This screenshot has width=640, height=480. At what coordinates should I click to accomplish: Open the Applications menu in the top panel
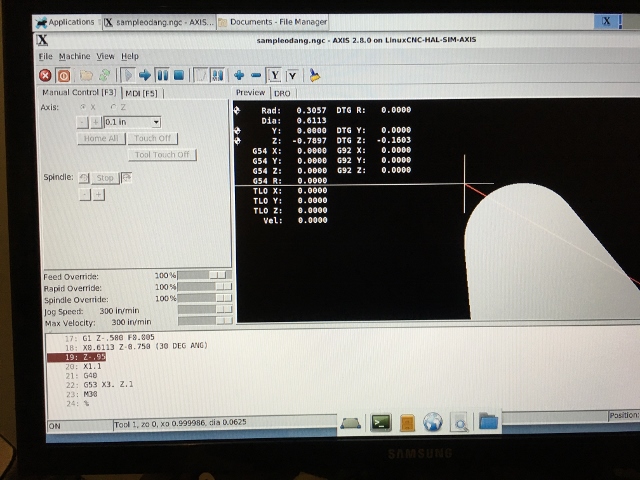(x=65, y=22)
